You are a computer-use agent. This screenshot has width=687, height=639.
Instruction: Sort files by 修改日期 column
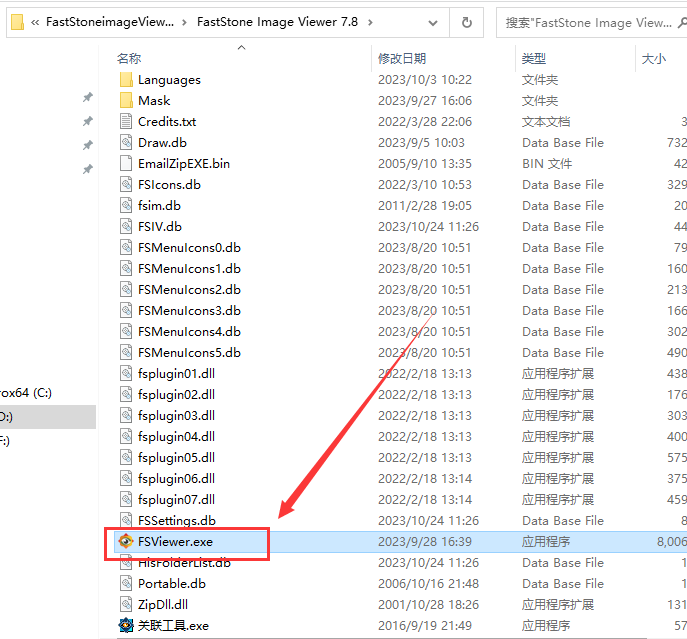tap(402, 58)
